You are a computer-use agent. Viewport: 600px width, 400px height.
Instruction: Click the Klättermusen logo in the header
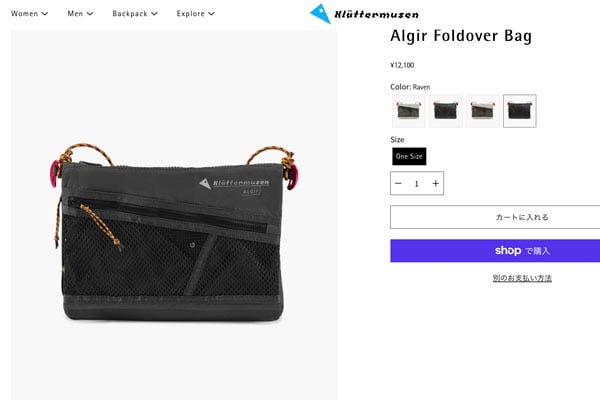point(364,14)
